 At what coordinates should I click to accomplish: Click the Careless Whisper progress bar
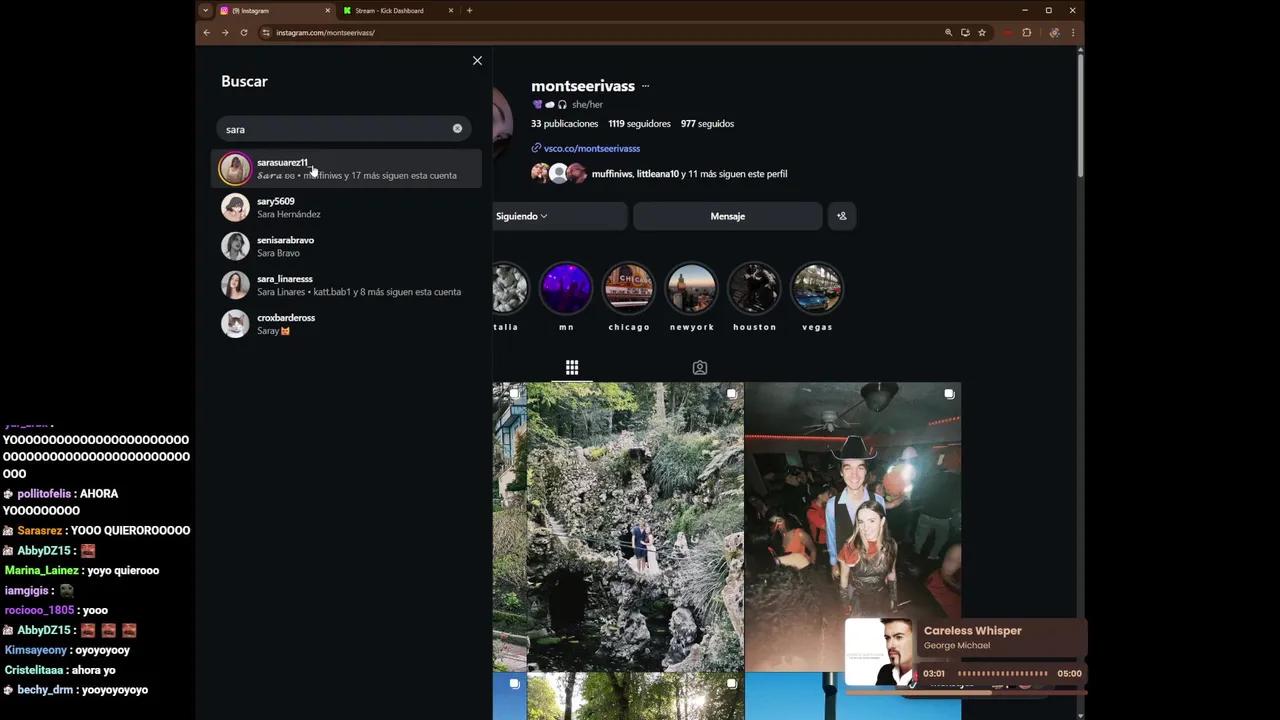pyautogui.click(x=1002, y=674)
